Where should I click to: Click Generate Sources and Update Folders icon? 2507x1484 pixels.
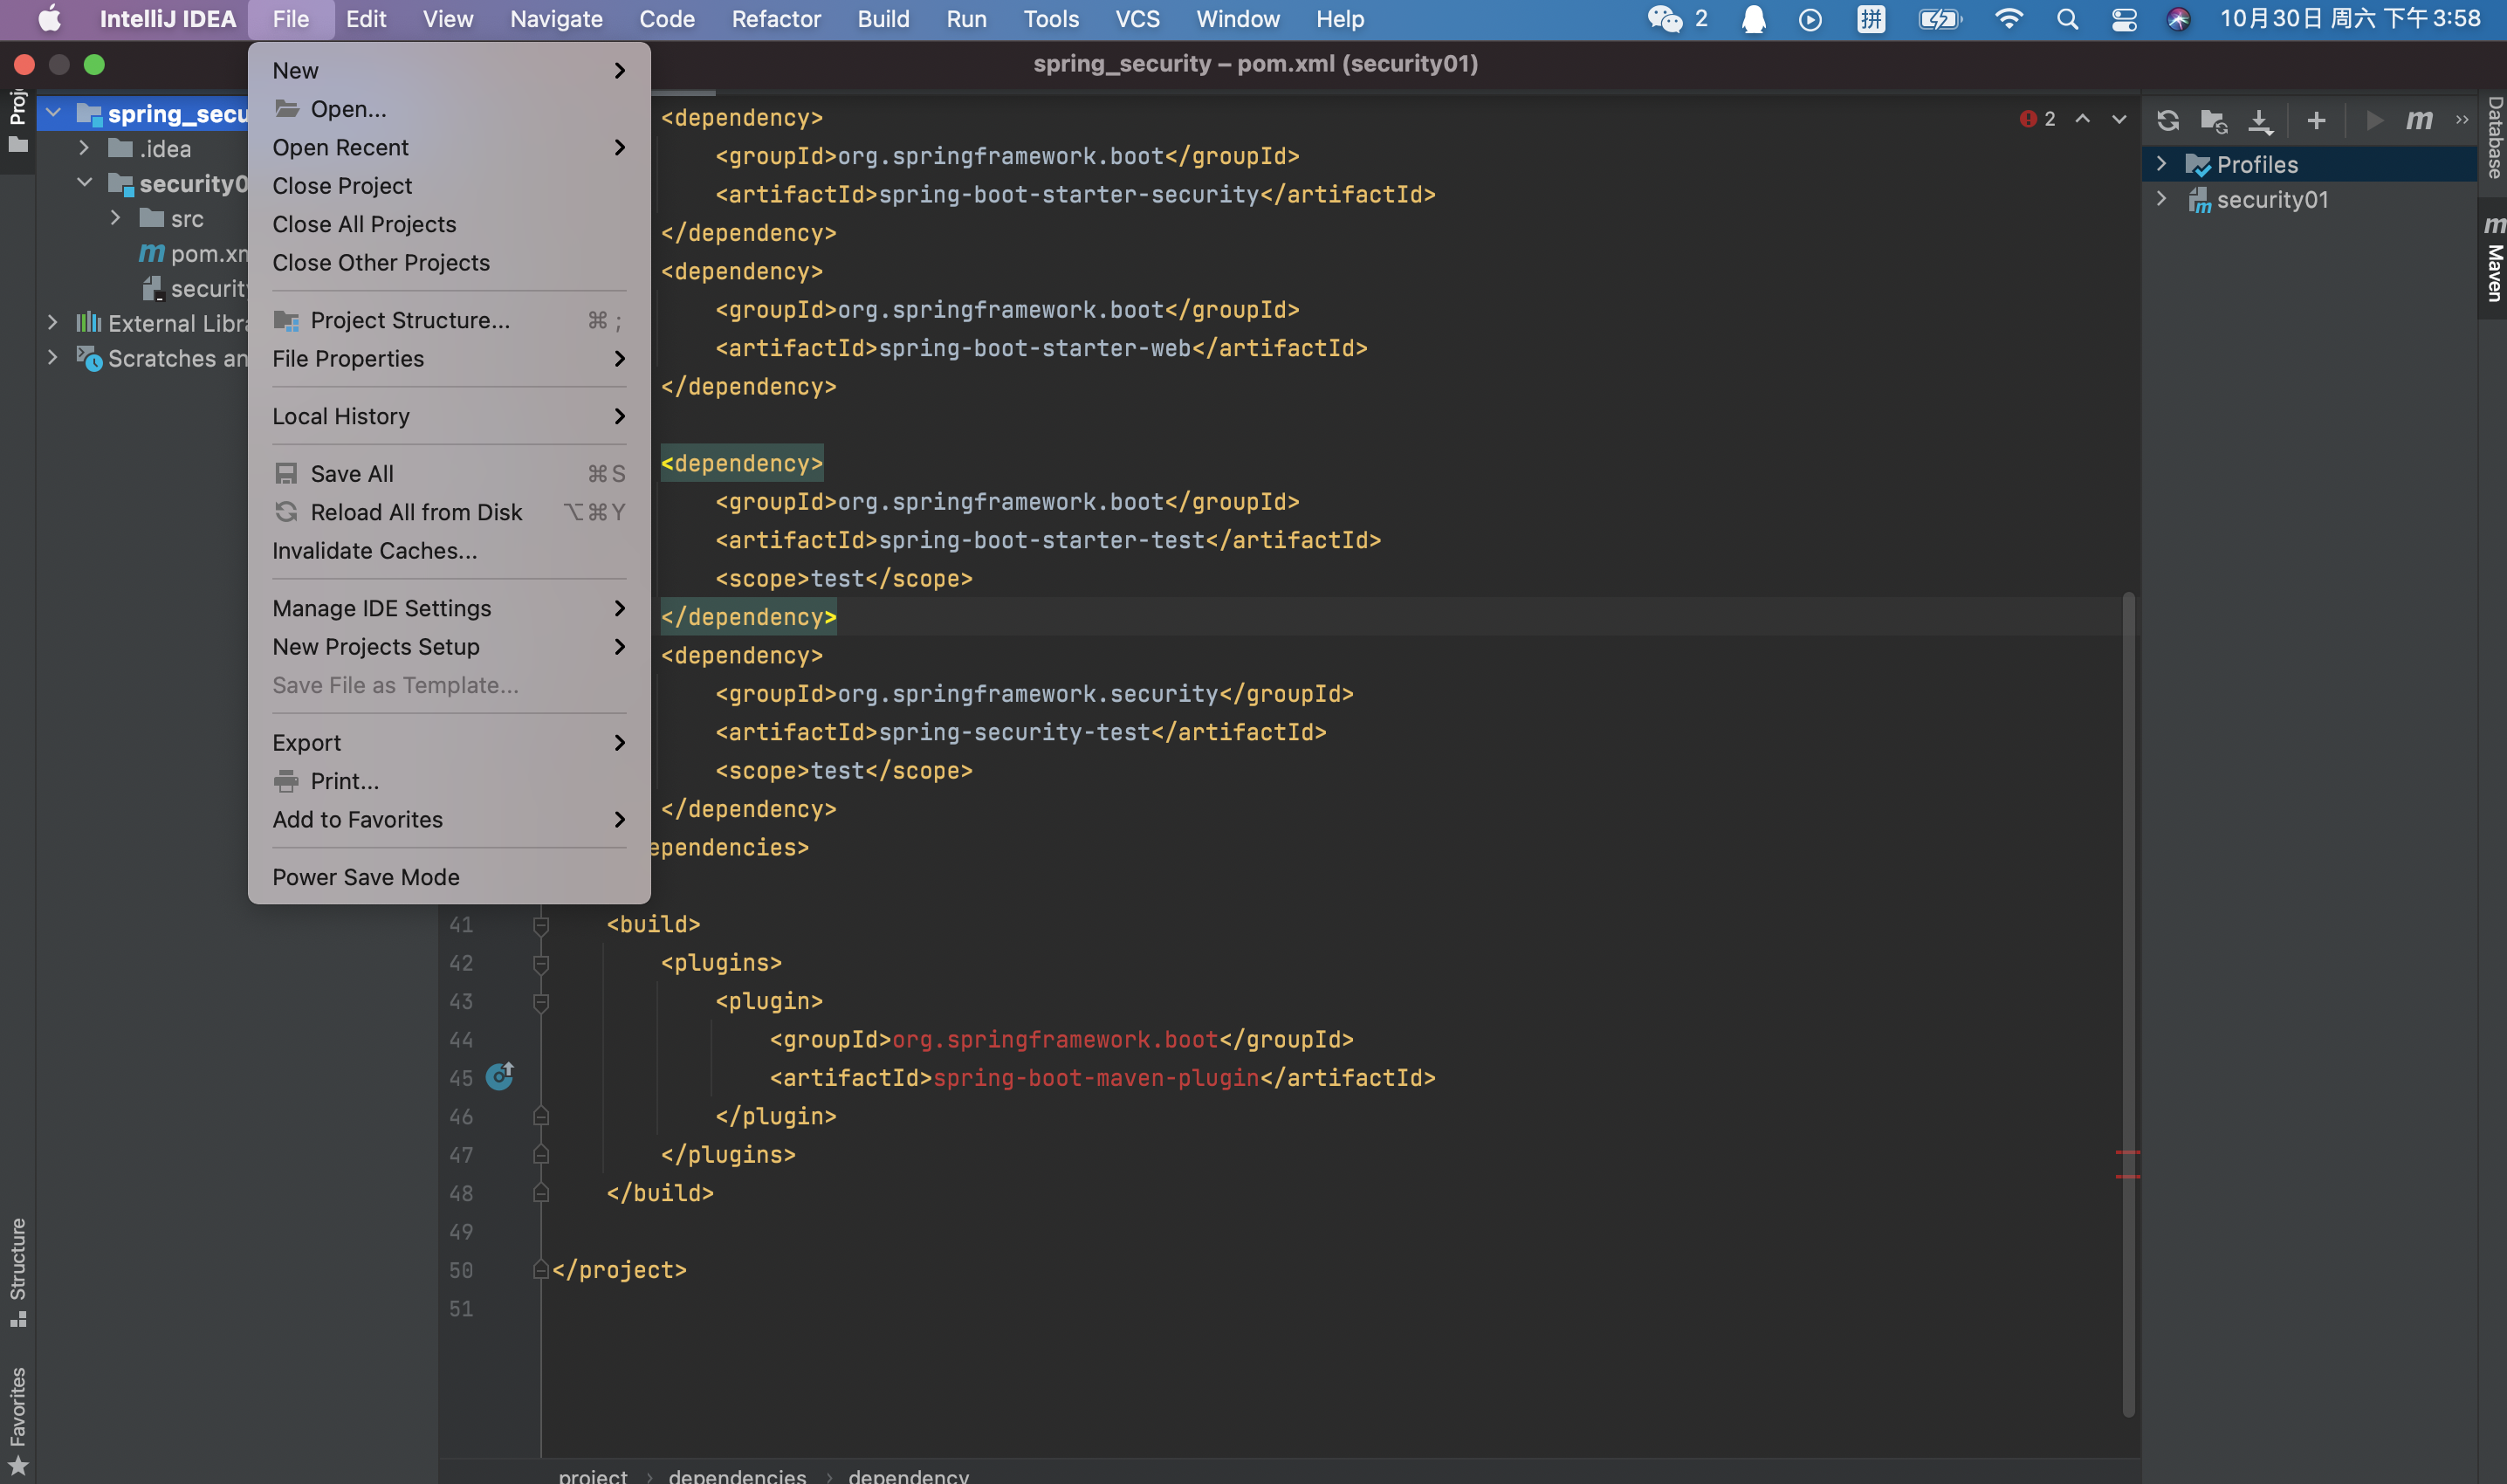click(2214, 121)
